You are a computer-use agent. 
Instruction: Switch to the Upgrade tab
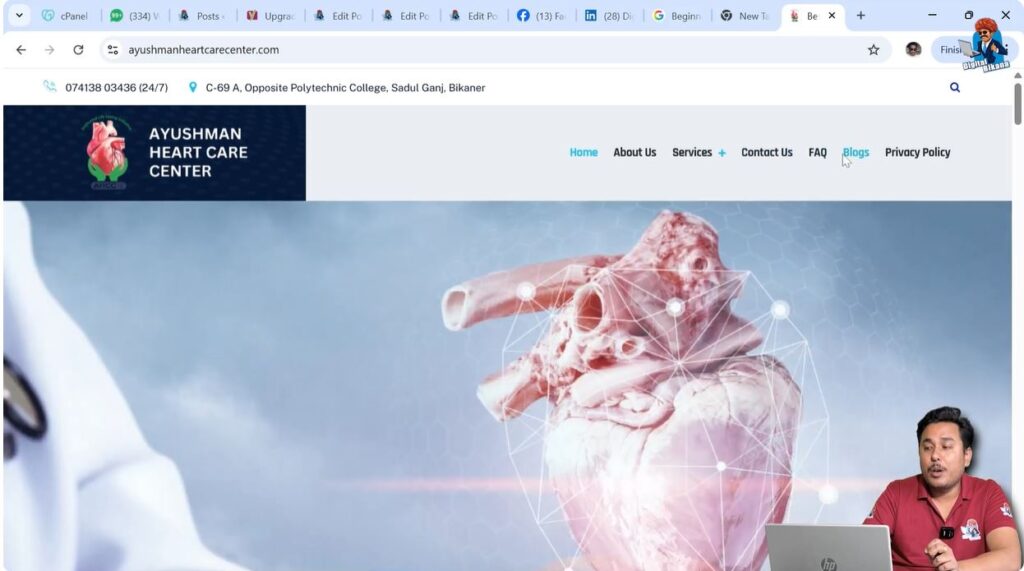(x=270, y=16)
